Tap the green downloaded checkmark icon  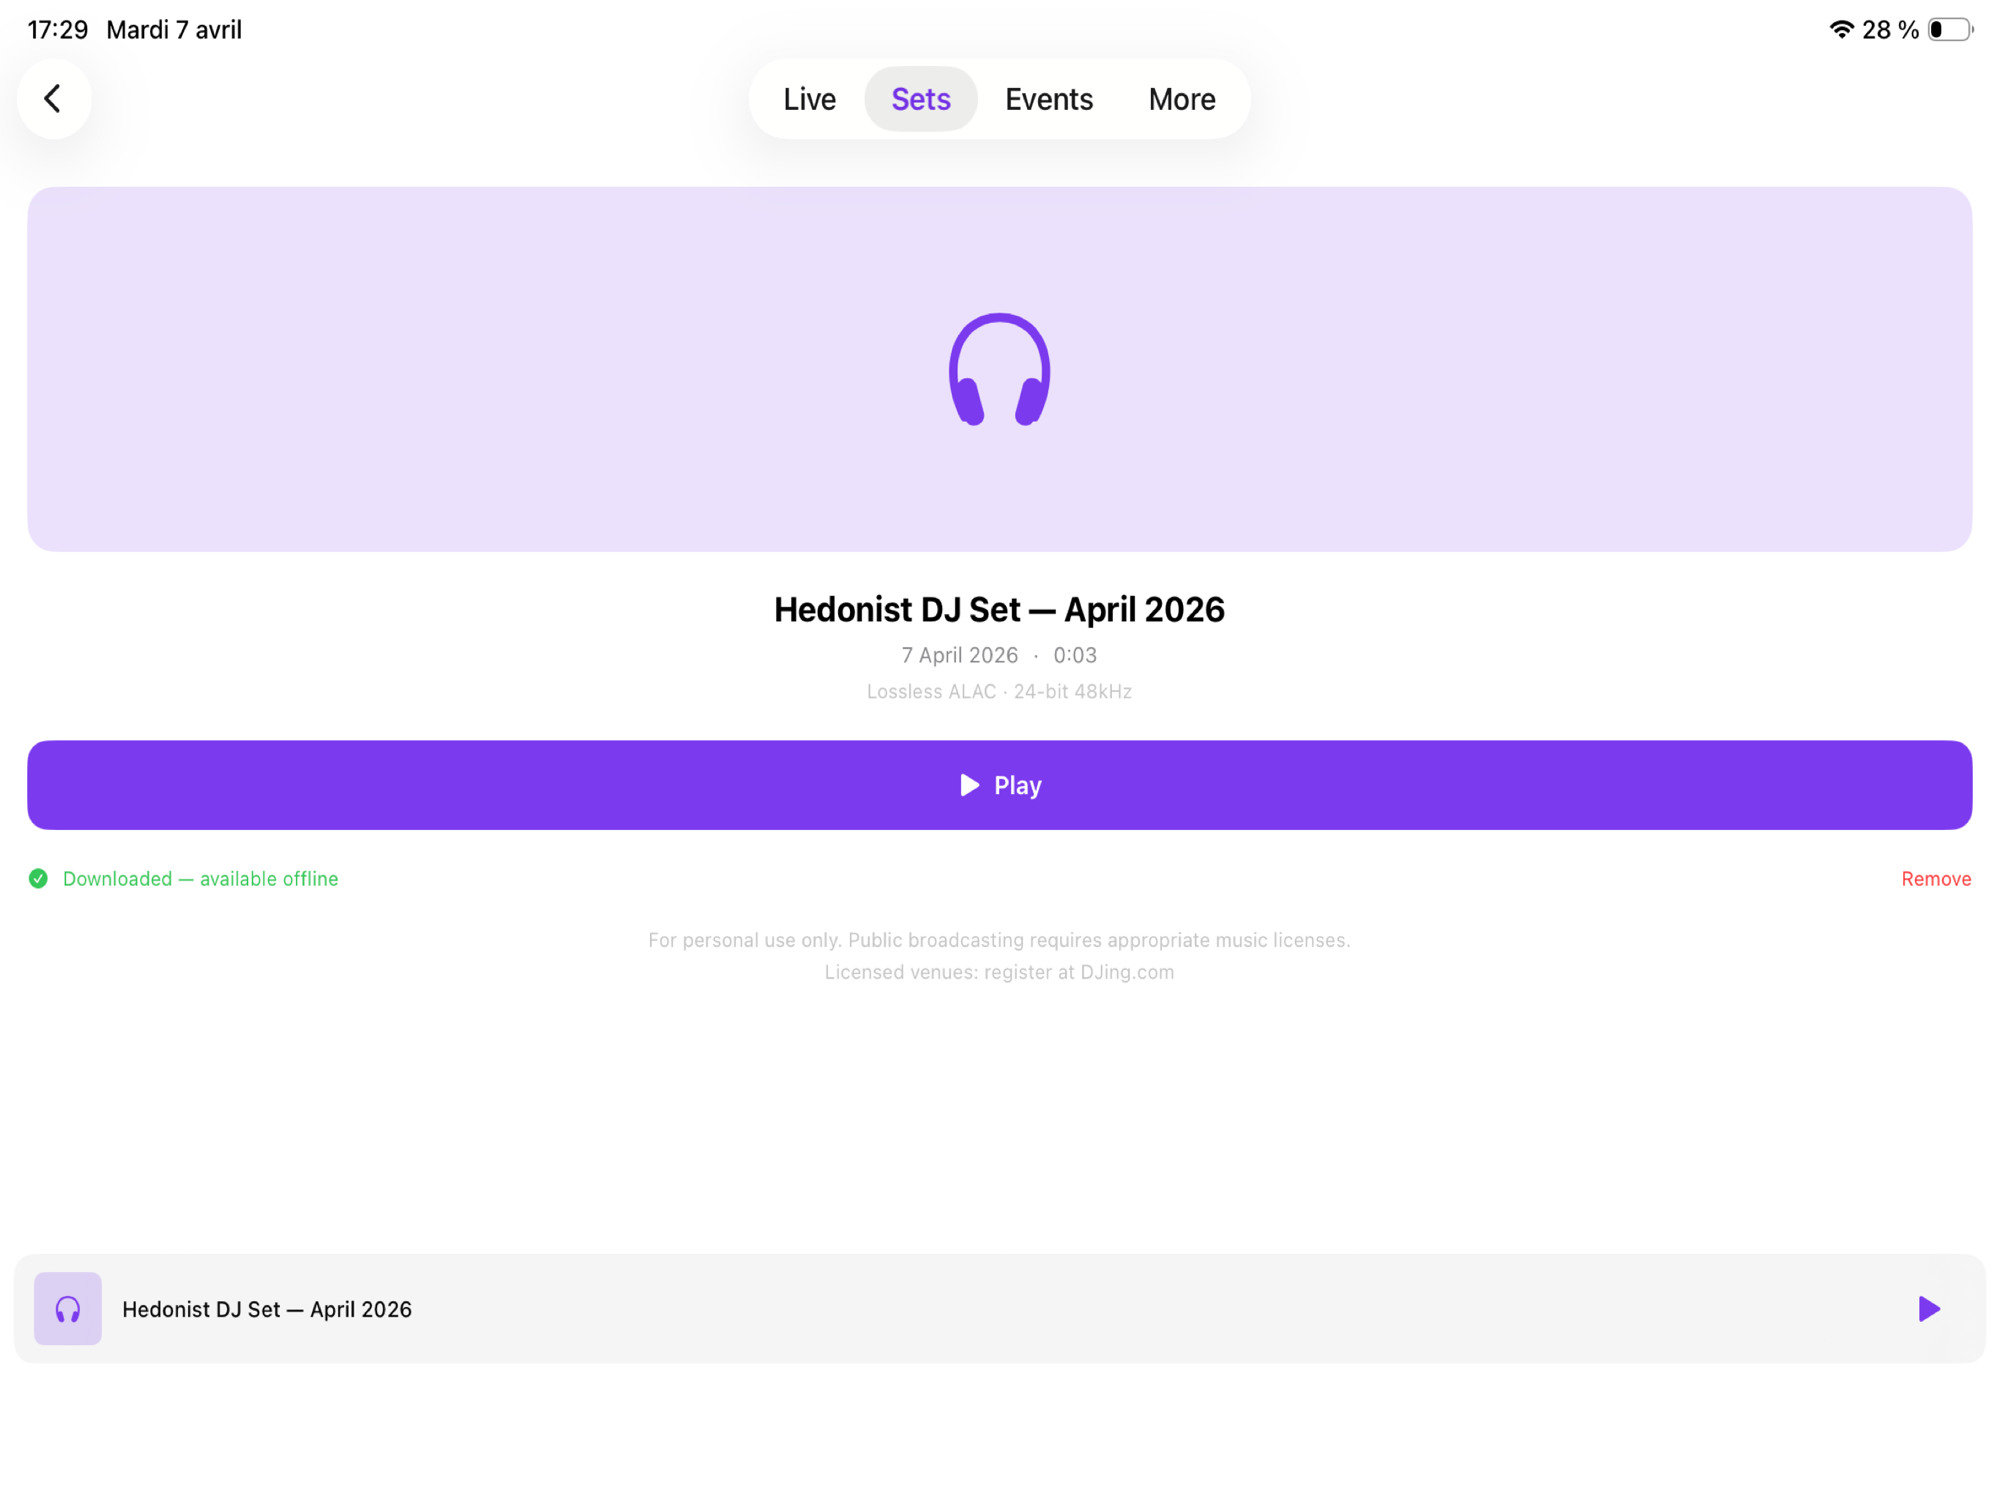point(38,878)
